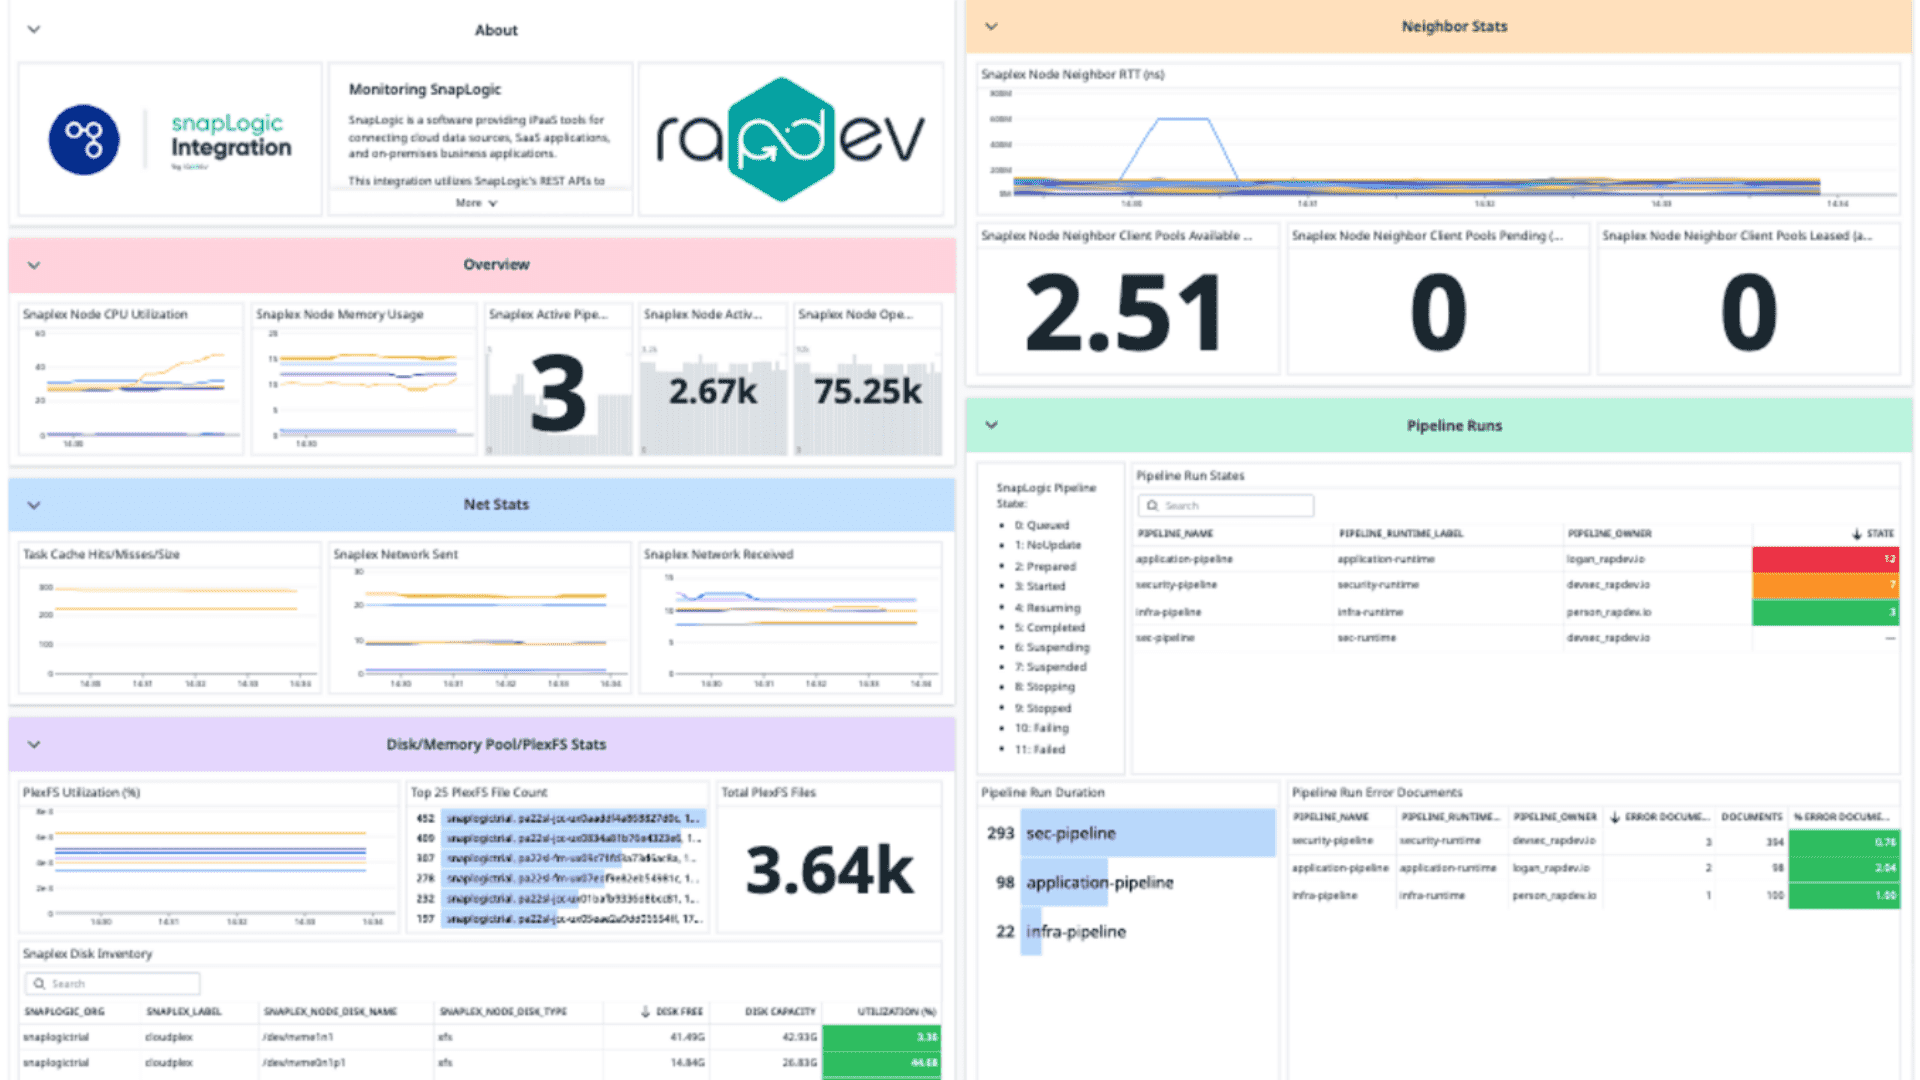Select the application-pipeline duration bar
The height and width of the screenshot is (1080, 1920).
(x=1064, y=882)
